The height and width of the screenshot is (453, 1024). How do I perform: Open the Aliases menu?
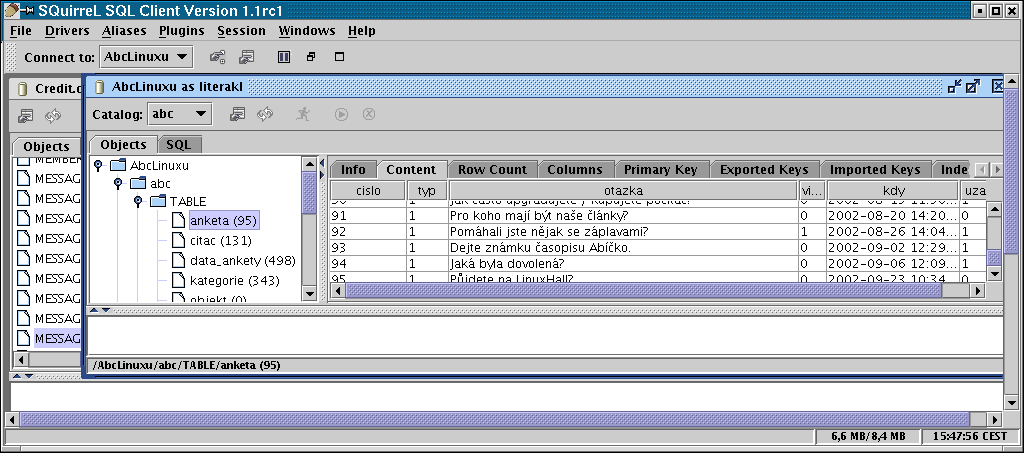tap(124, 31)
